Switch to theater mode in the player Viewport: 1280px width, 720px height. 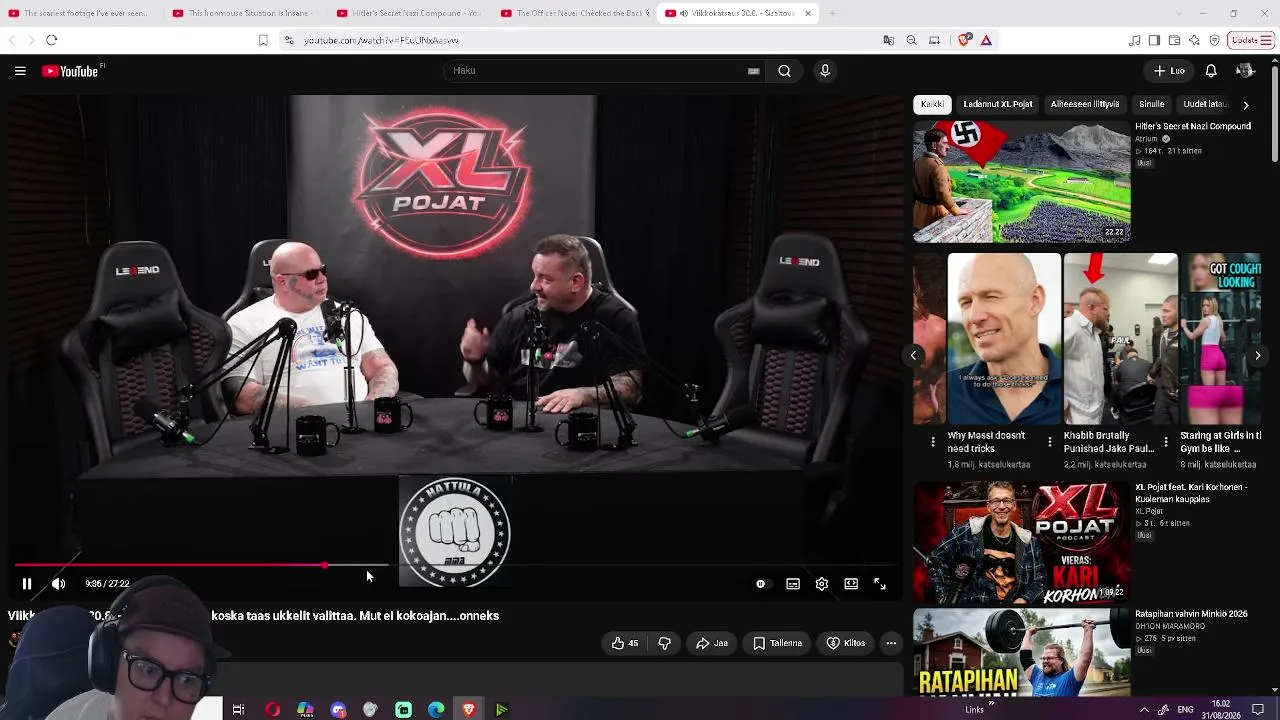coord(851,584)
